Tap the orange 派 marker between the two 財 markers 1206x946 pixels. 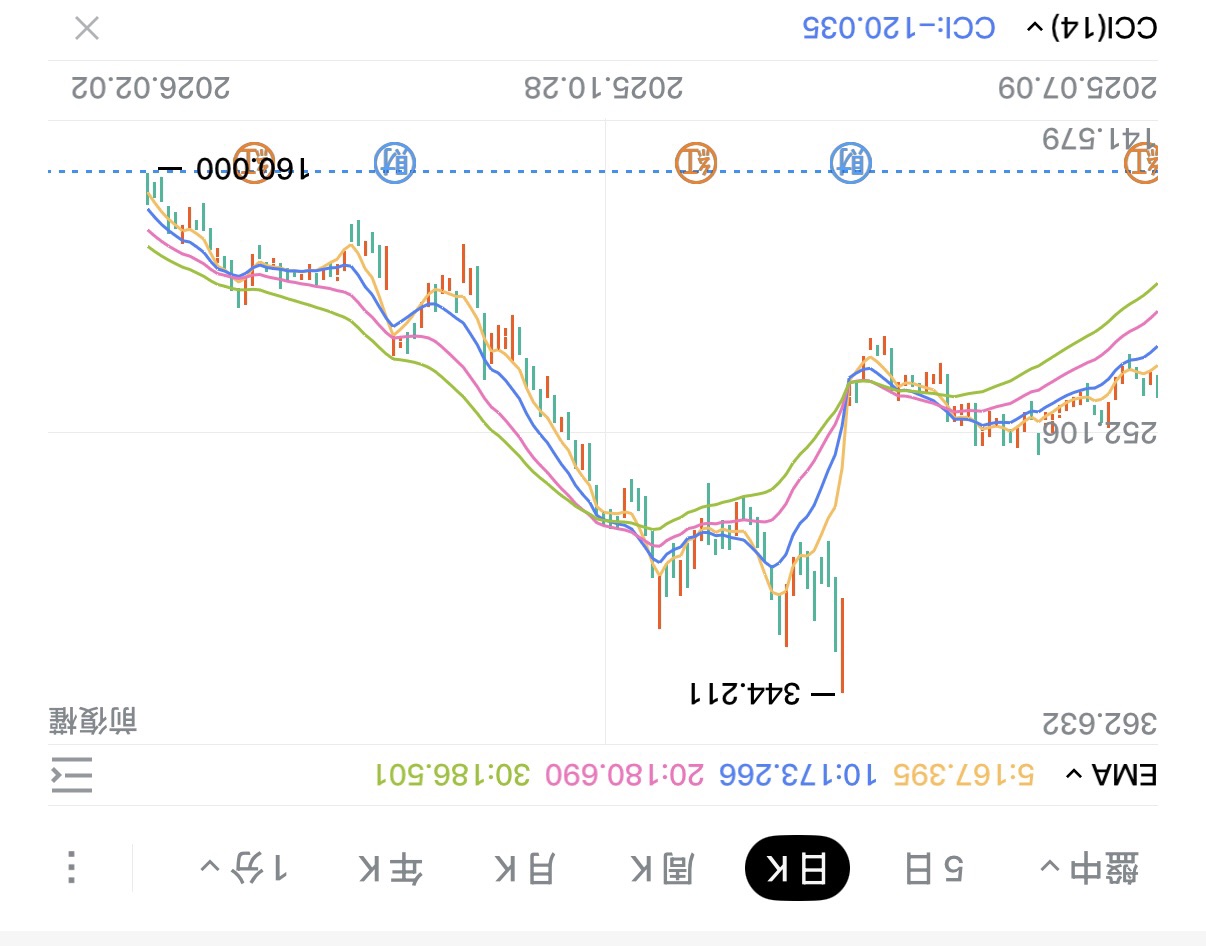click(x=696, y=160)
